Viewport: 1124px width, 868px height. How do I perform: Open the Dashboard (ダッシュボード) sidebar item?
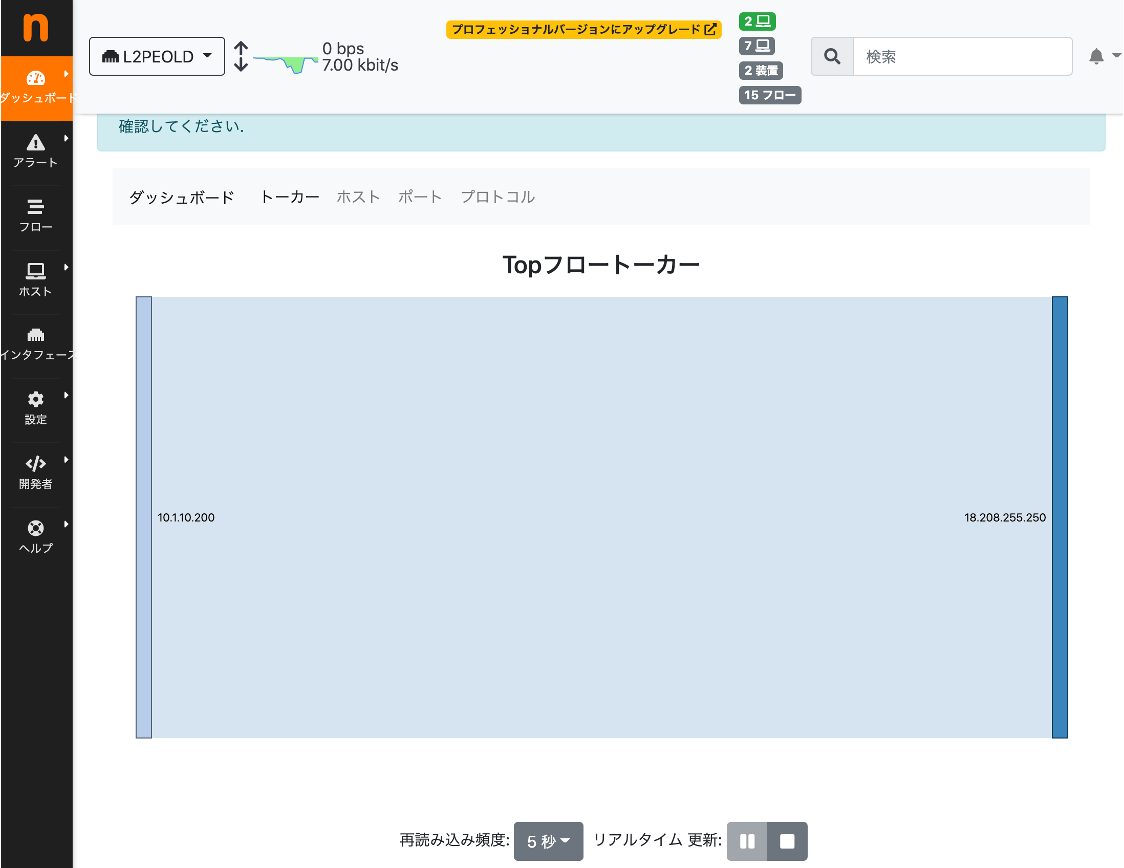[37, 88]
